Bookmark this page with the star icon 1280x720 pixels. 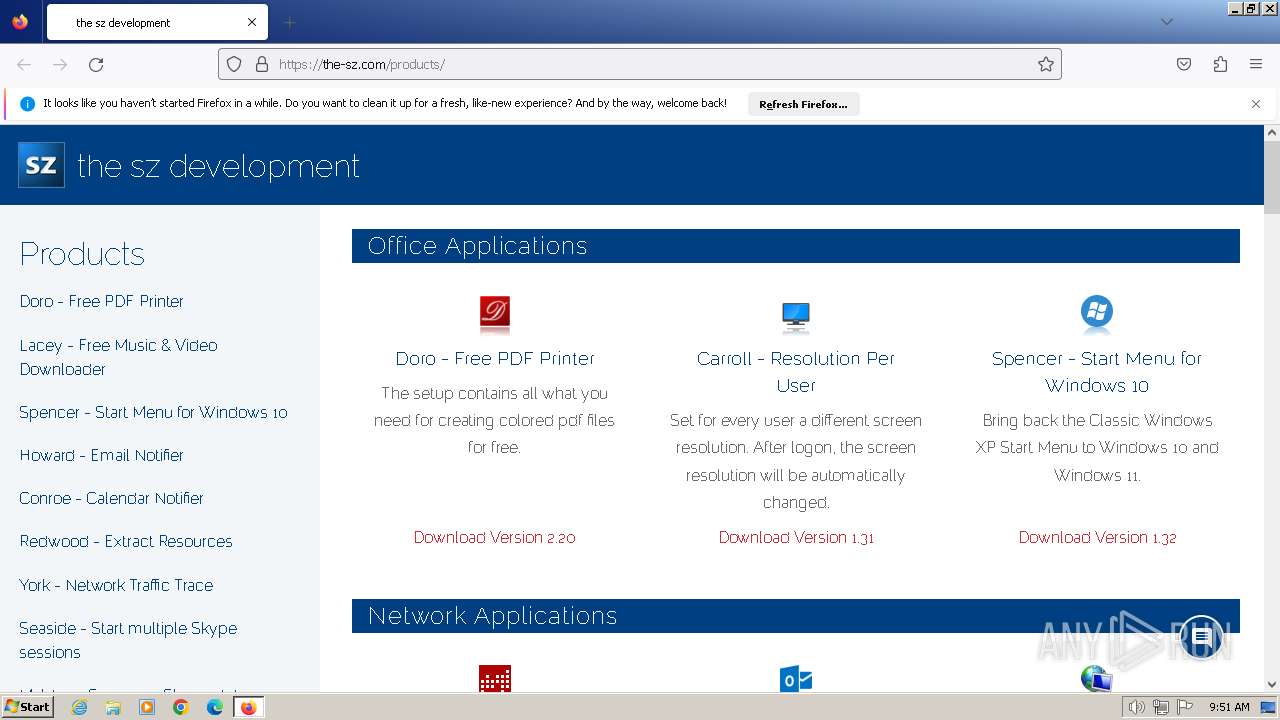1046,64
